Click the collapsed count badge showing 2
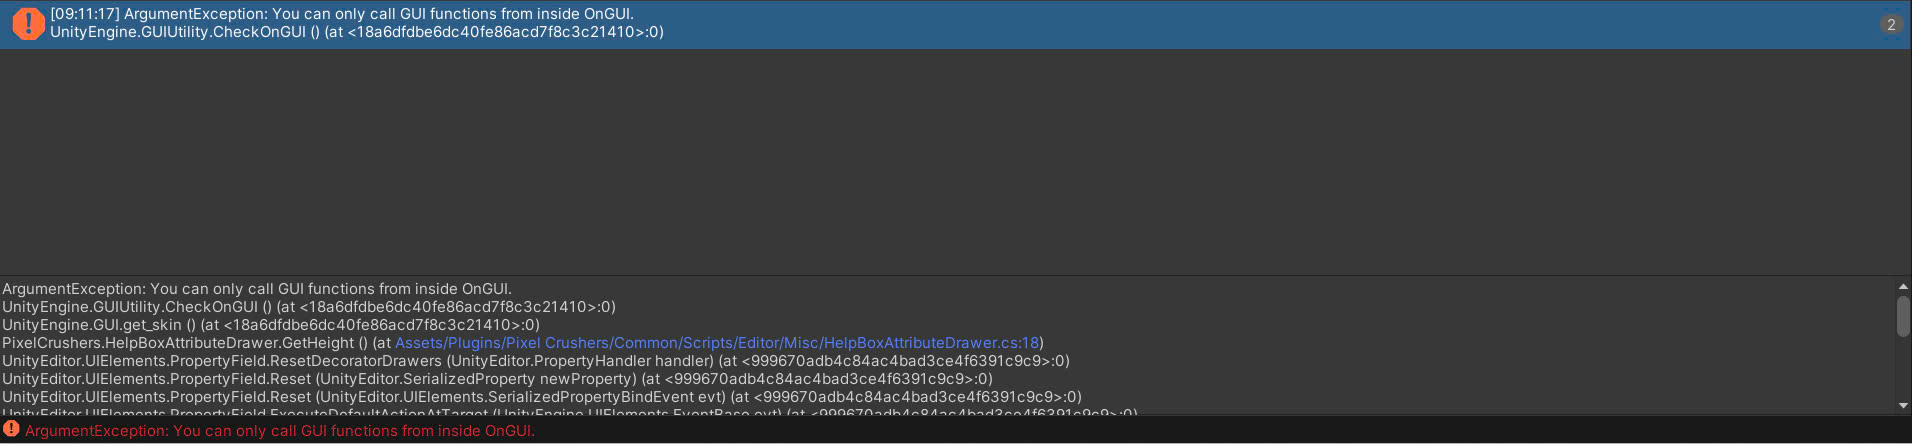The width and height of the screenshot is (1912, 444). point(1890,24)
